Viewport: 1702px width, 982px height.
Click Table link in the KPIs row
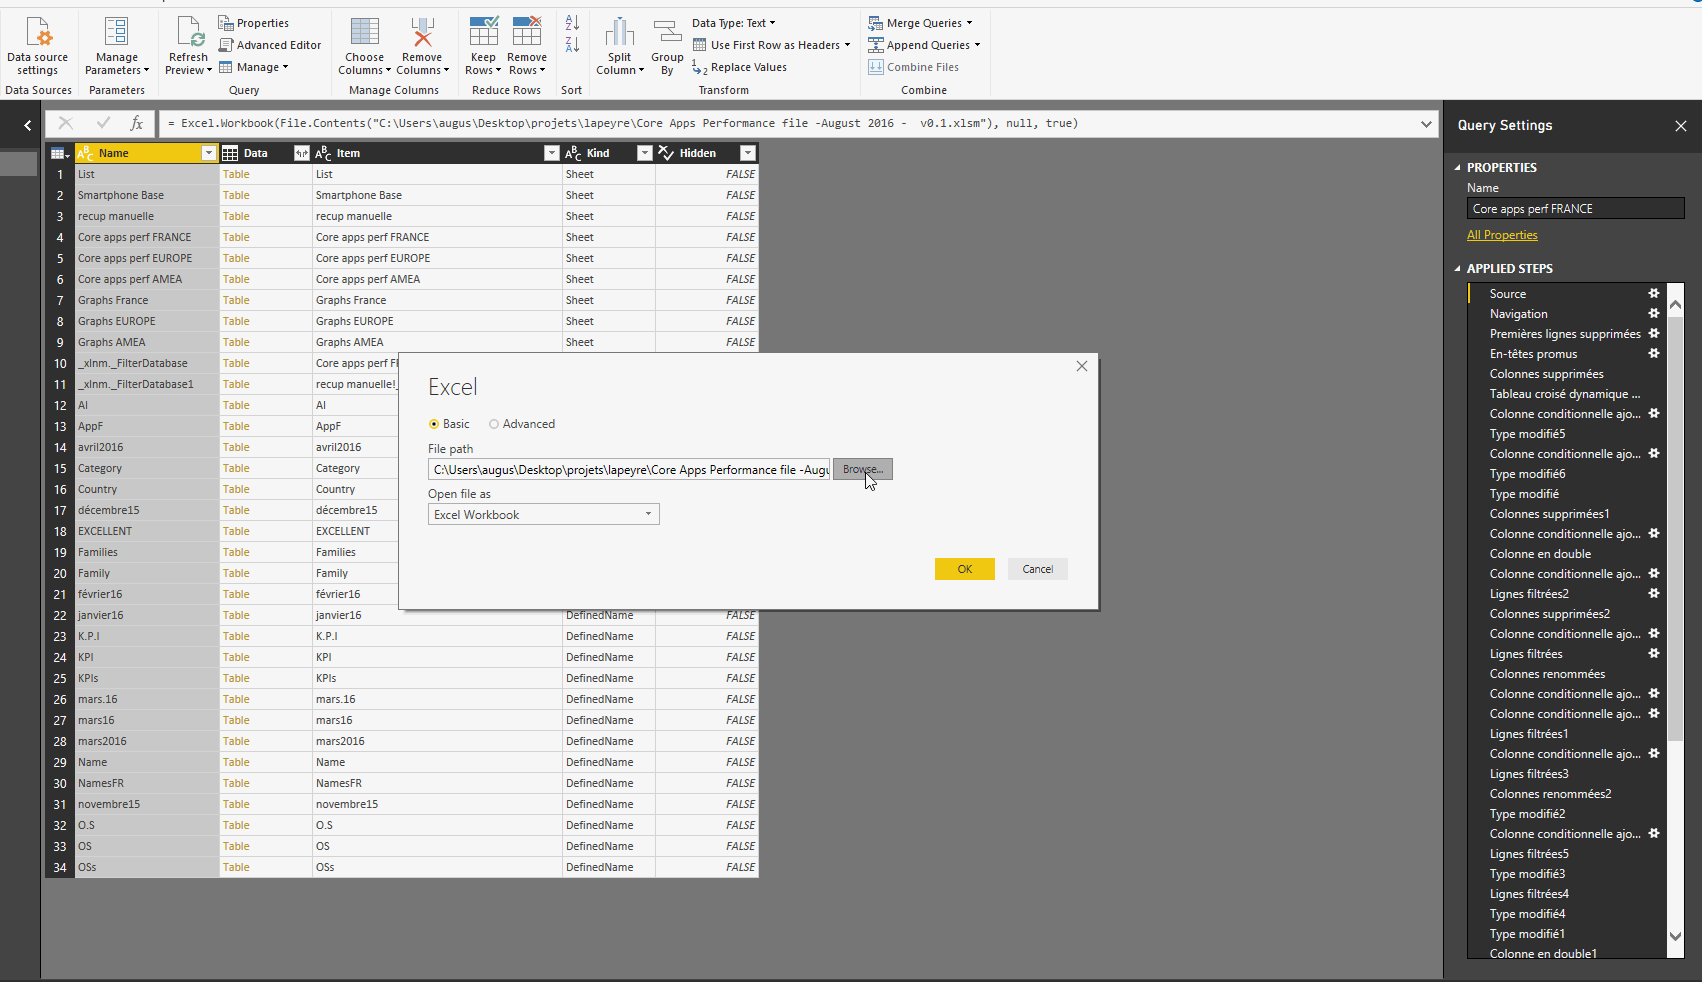click(x=236, y=678)
